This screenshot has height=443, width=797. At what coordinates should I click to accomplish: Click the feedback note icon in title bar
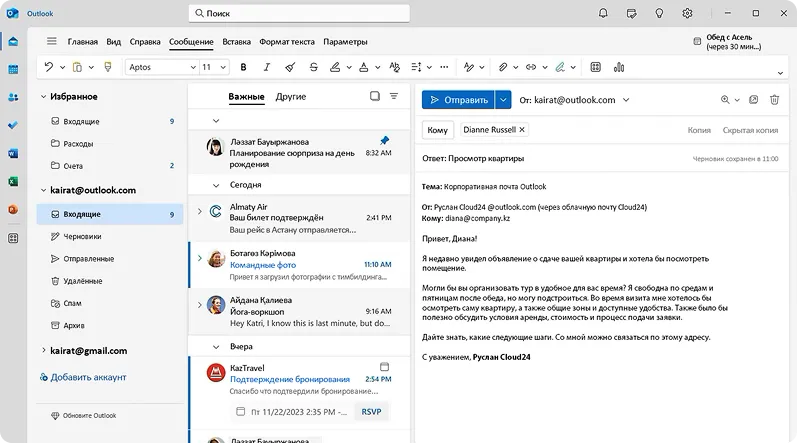pos(631,13)
